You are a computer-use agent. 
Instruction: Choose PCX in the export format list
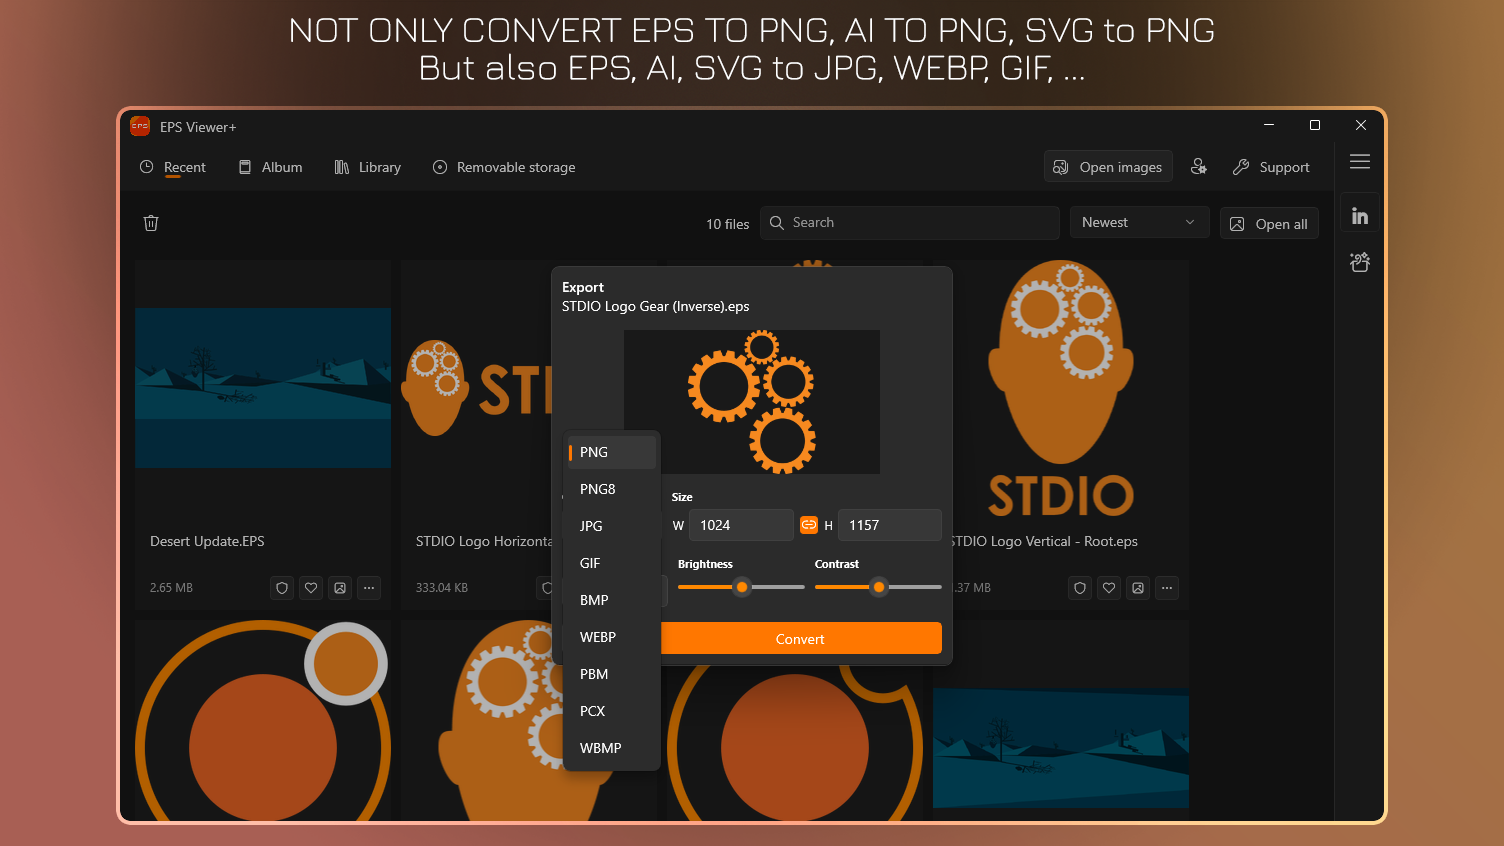tap(612, 711)
